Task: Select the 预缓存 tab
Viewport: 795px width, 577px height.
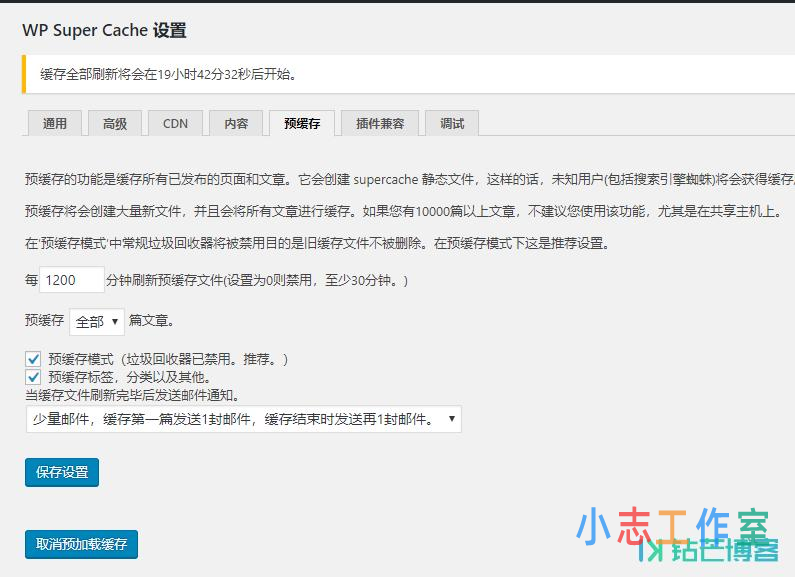Action: click(x=302, y=123)
